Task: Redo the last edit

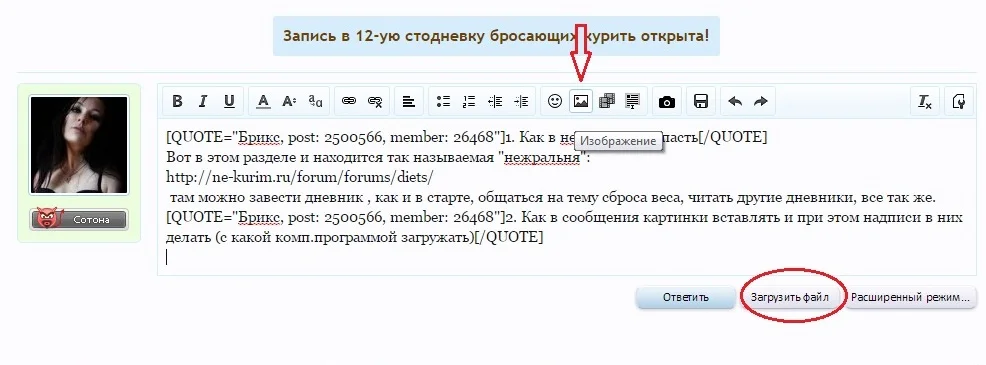Action: pos(761,101)
